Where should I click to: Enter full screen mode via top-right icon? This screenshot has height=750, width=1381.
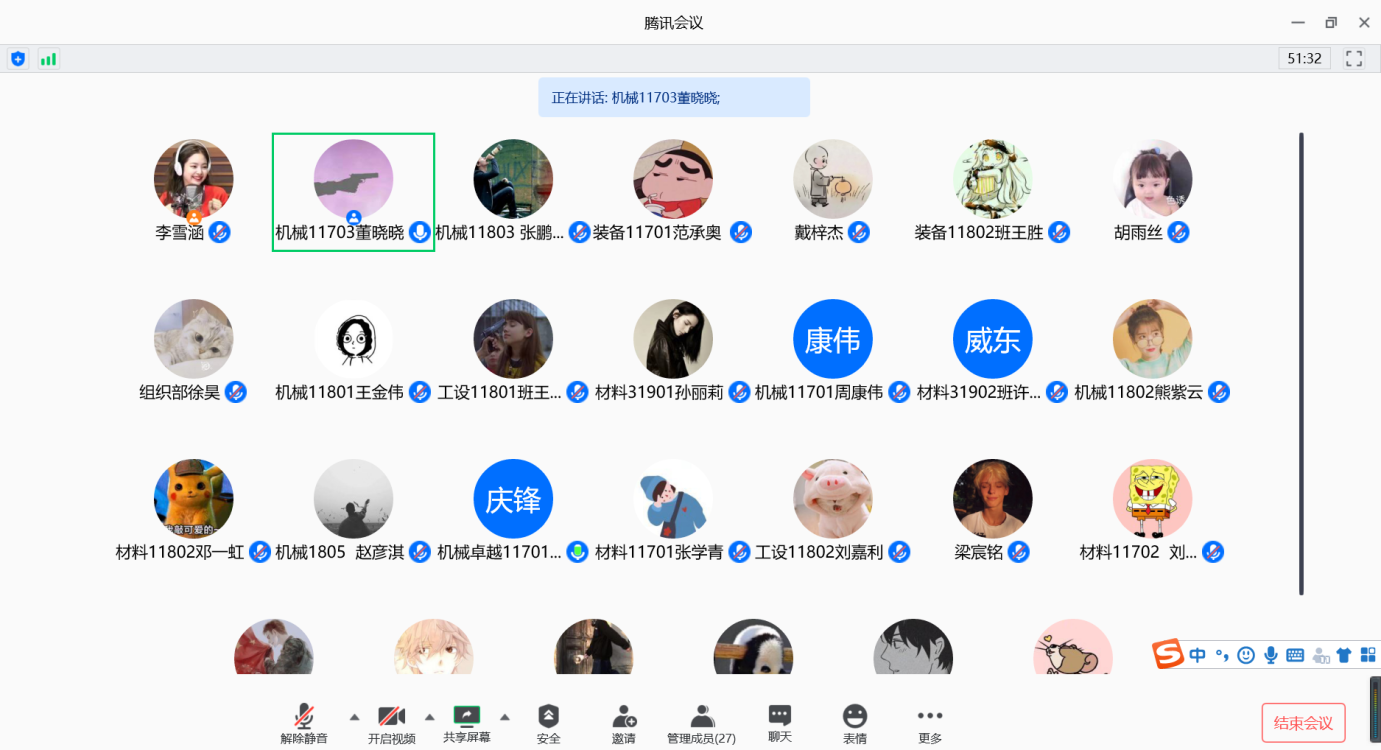pos(1354,59)
